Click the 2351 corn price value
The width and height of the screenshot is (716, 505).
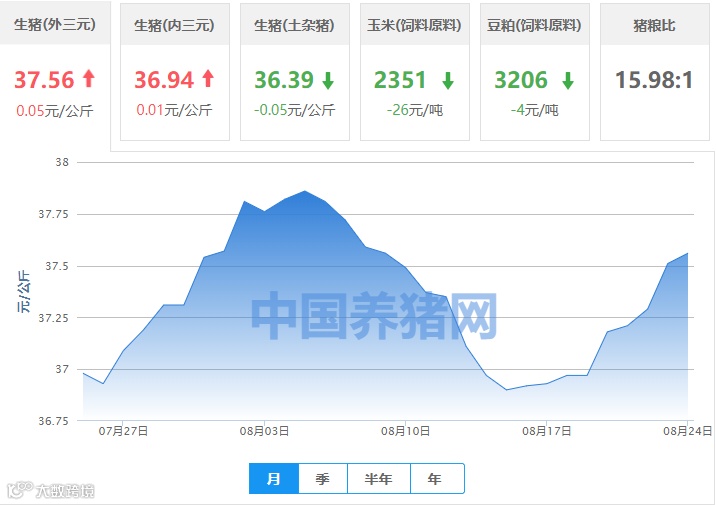pyautogui.click(x=400, y=80)
